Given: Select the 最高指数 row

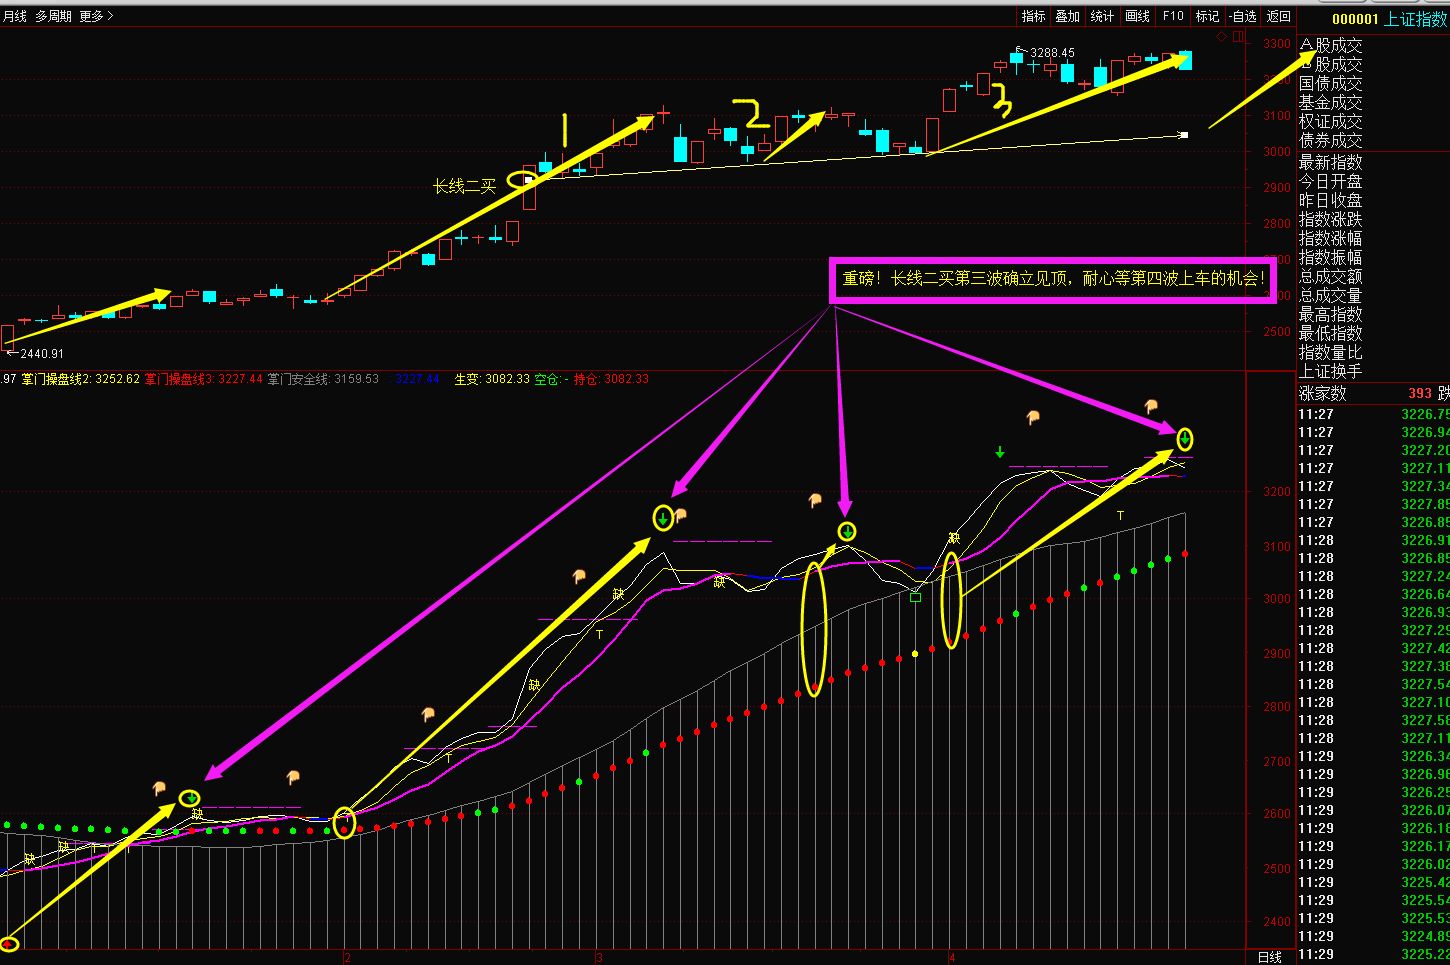Looking at the screenshot, I should tap(1330, 314).
